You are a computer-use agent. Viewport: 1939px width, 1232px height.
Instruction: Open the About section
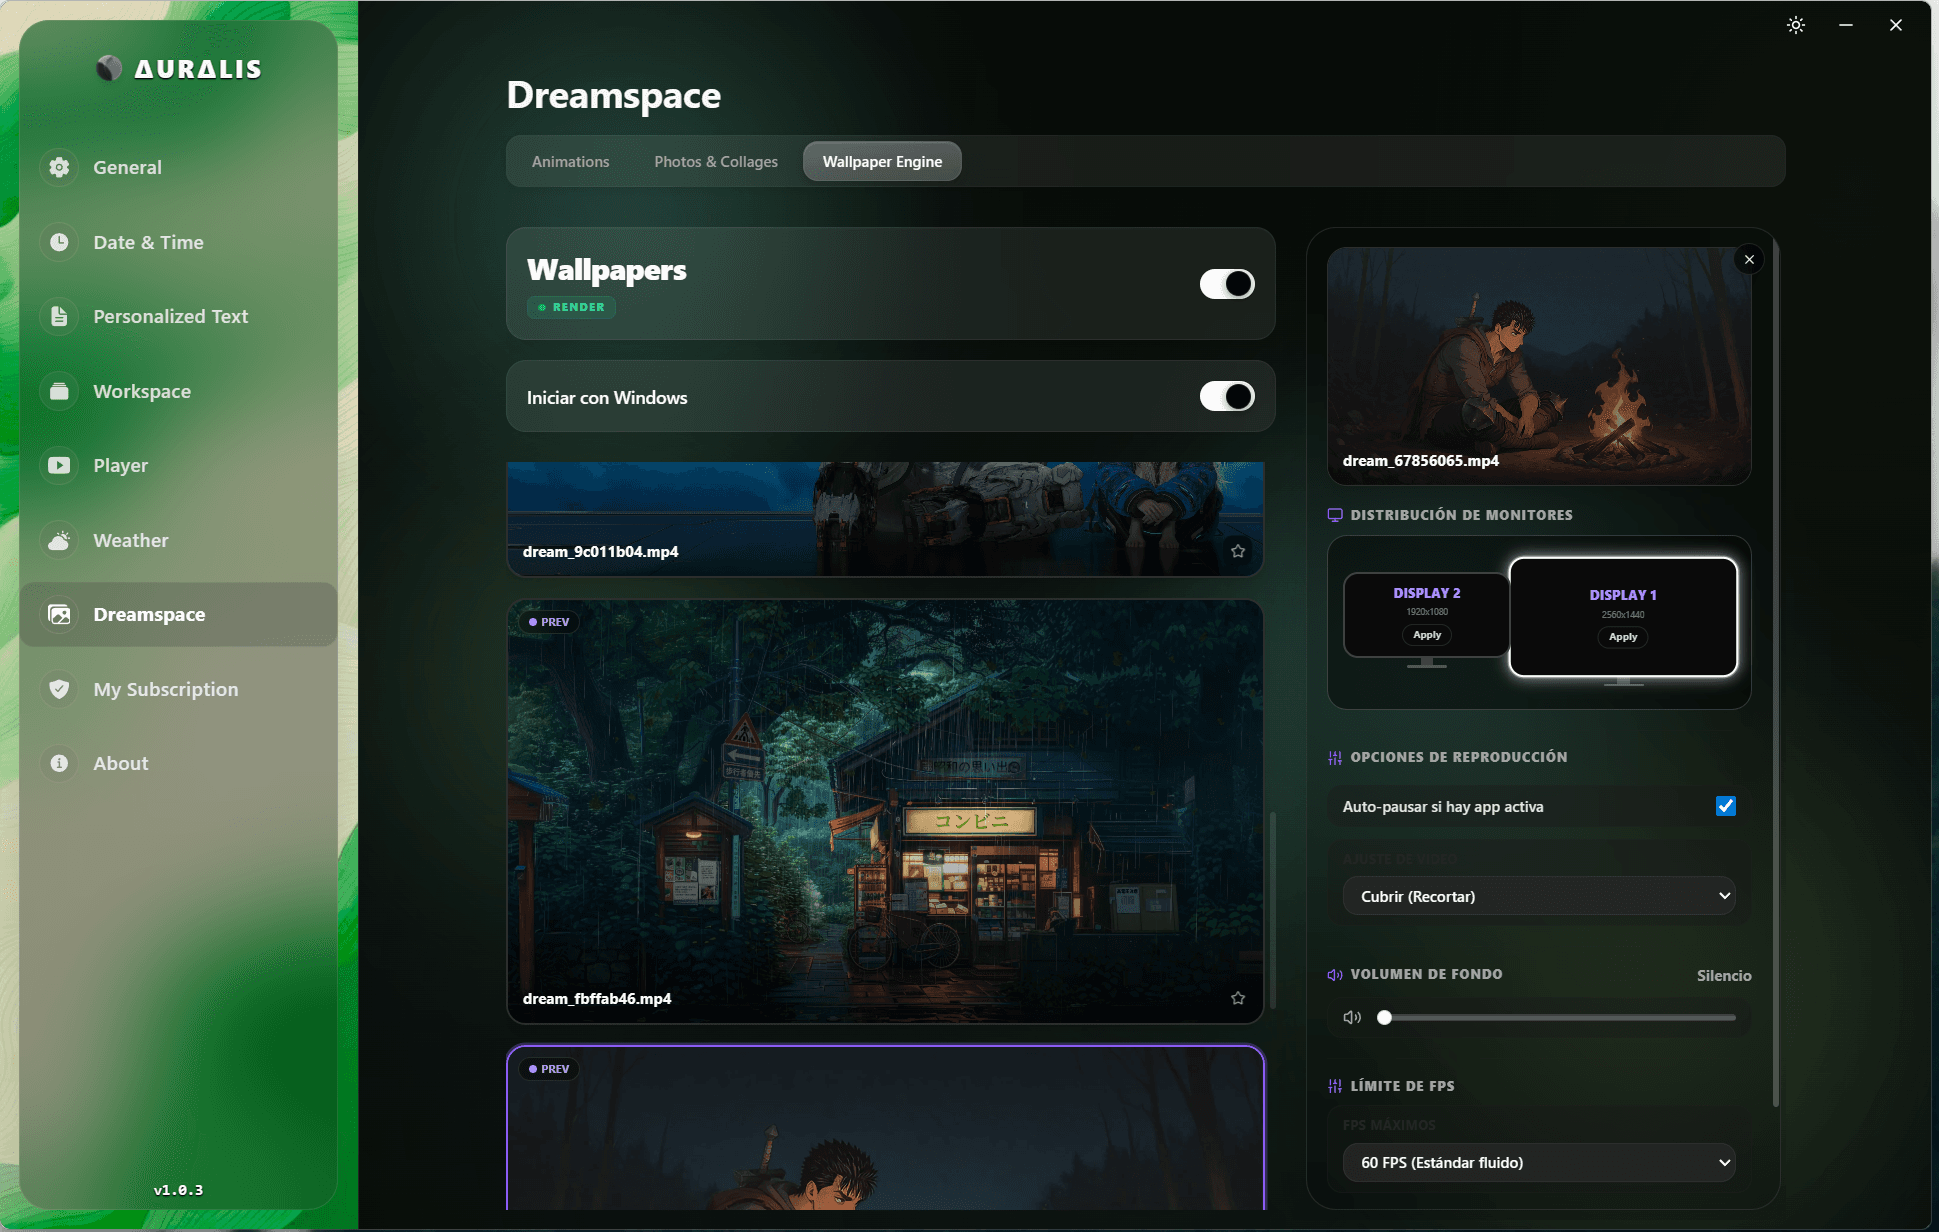point(178,763)
